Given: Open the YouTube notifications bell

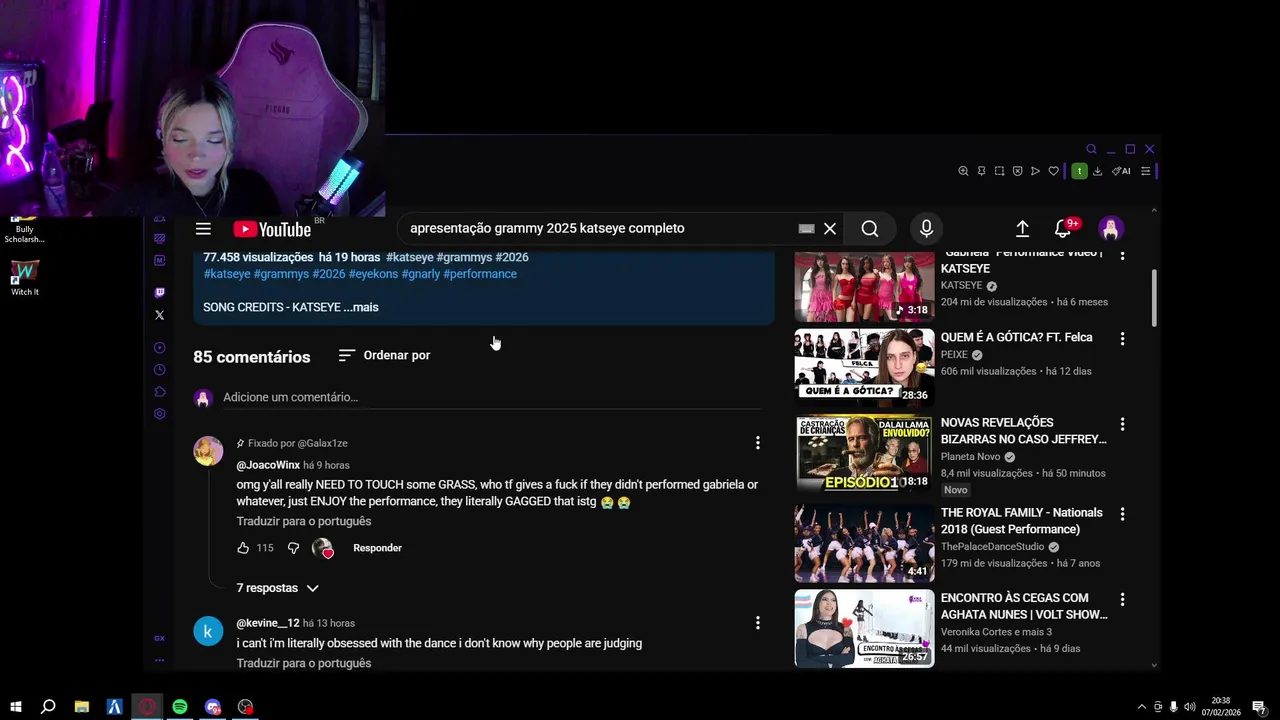Looking at the screenshot, I should click(1063, 229).
